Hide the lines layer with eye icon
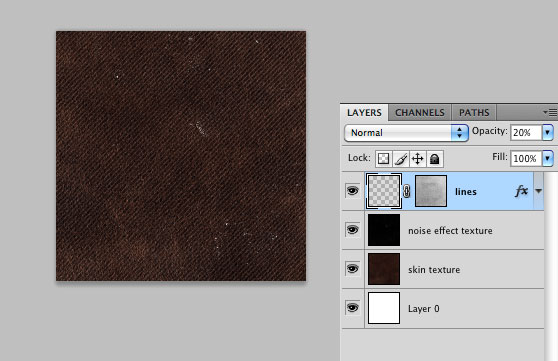This screenshot has height=361, width=558. 352,191
